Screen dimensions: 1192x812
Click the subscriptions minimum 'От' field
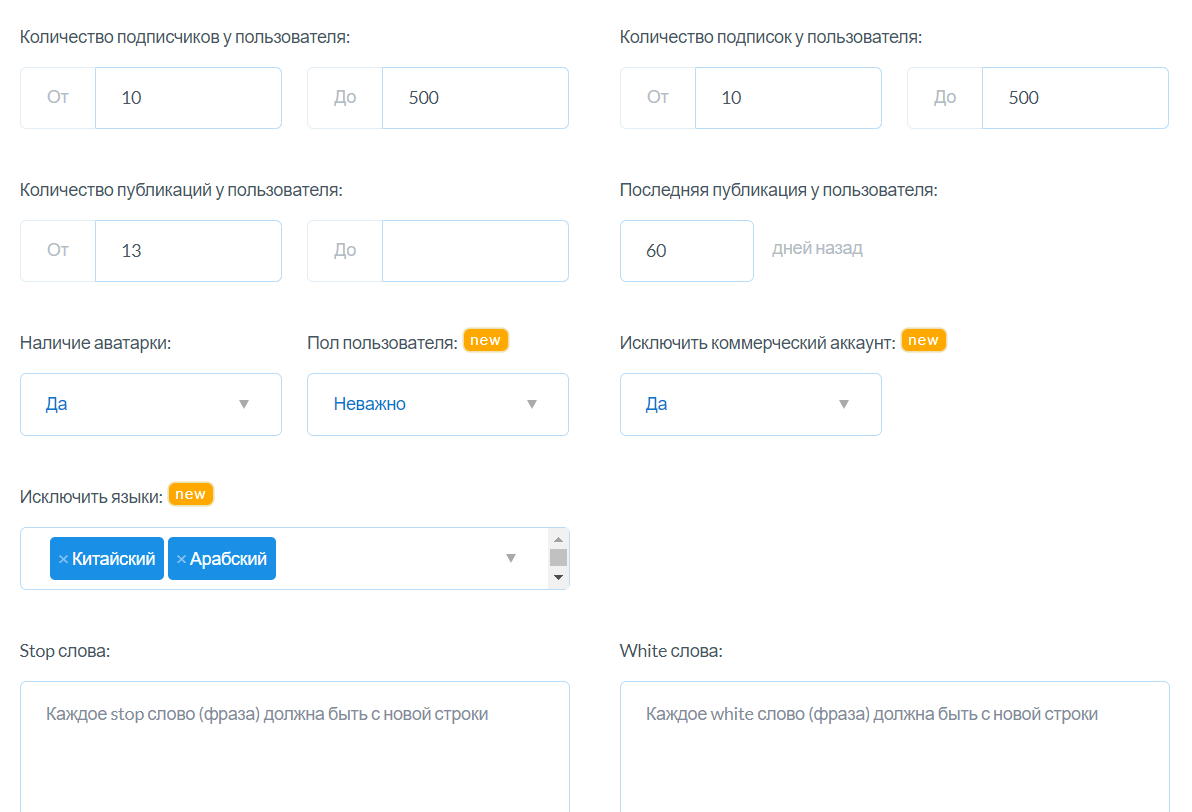point(787,98)
